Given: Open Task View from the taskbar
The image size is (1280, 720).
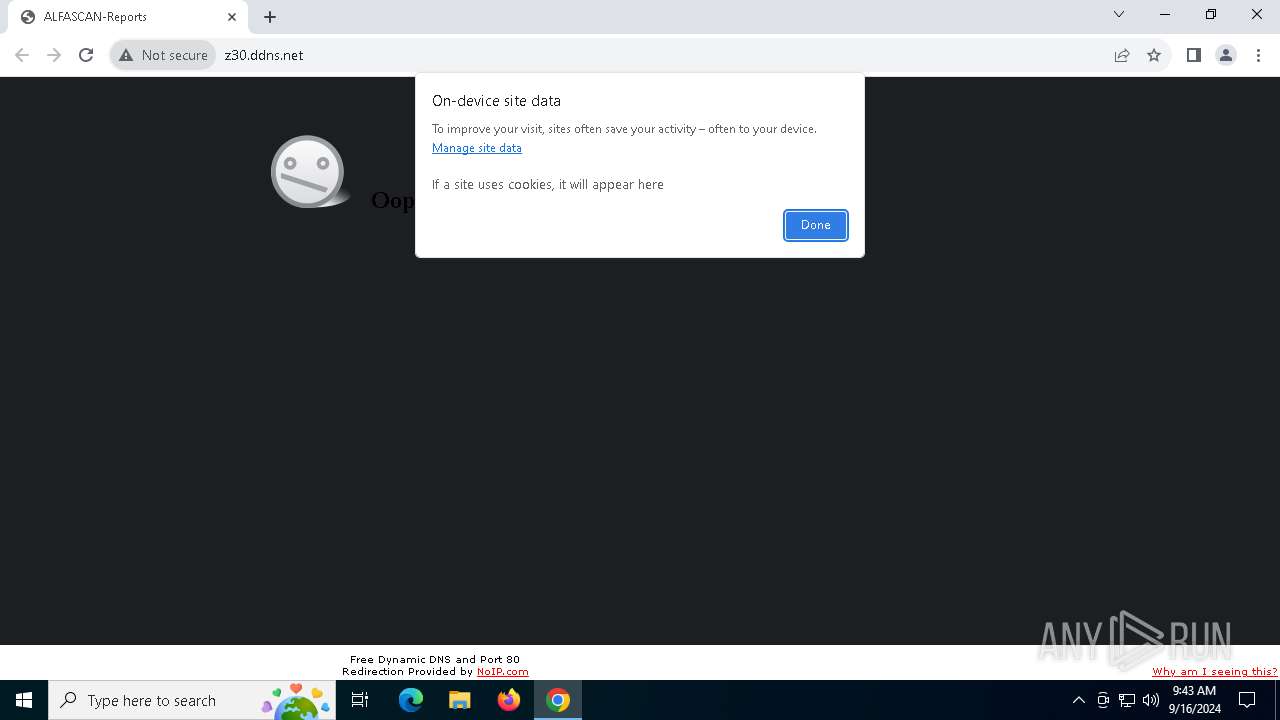Looking at the screenshot, I should [x=360, y=700].
